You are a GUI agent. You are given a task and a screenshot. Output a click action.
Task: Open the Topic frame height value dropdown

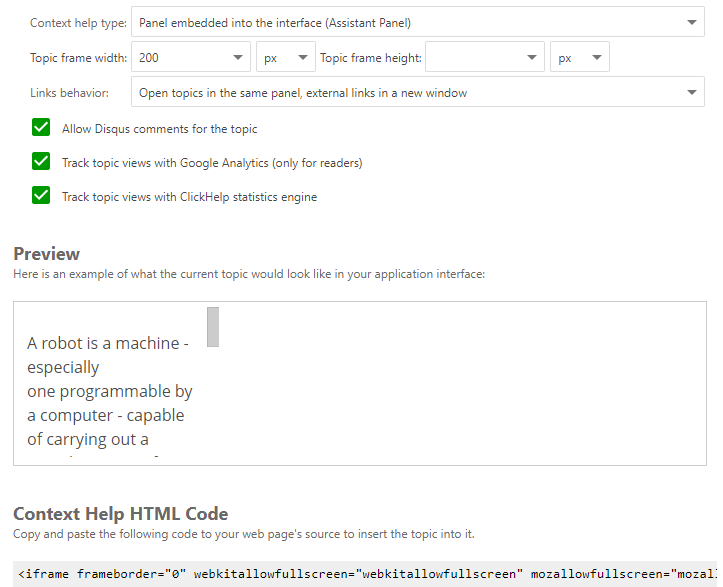485,57
